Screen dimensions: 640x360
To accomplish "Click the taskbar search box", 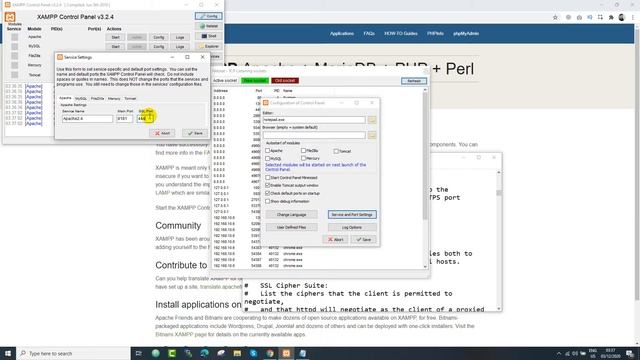I will click(73, 353).
